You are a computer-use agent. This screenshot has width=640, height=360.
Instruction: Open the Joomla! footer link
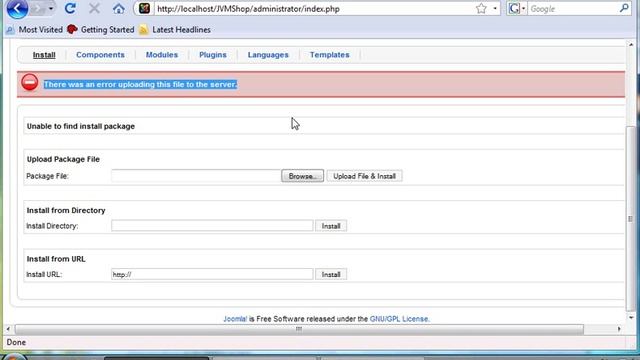[x=235, y=319]
